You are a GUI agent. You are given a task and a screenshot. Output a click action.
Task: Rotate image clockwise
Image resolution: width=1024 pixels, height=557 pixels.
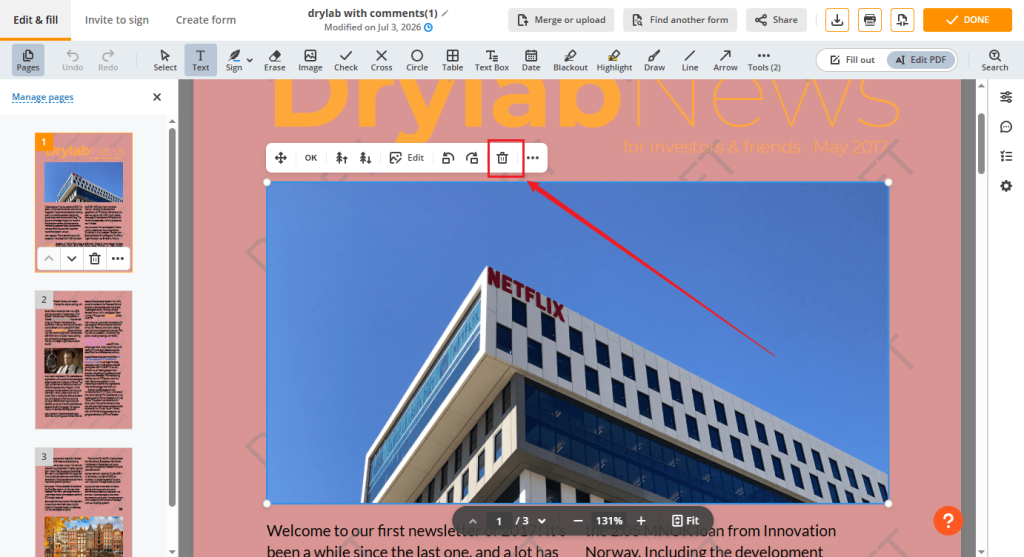pos(472,158)
